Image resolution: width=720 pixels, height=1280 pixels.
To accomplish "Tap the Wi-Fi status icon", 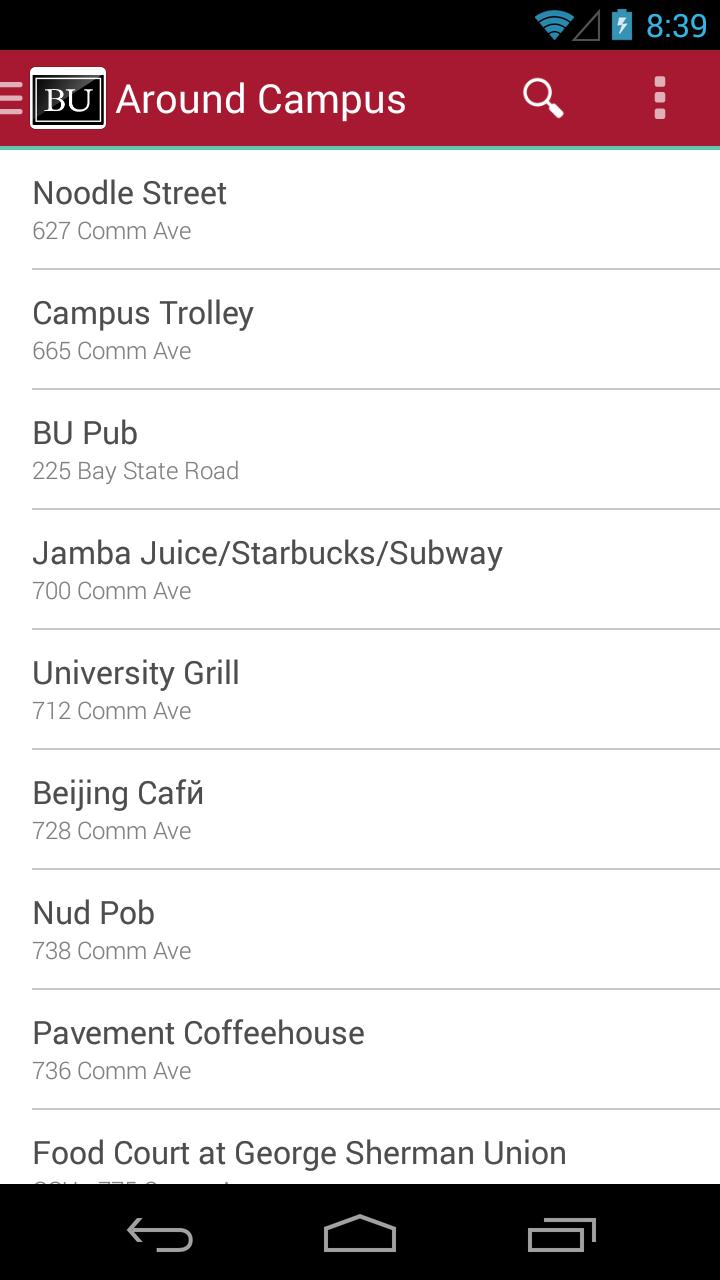I will tap(553, 24).
